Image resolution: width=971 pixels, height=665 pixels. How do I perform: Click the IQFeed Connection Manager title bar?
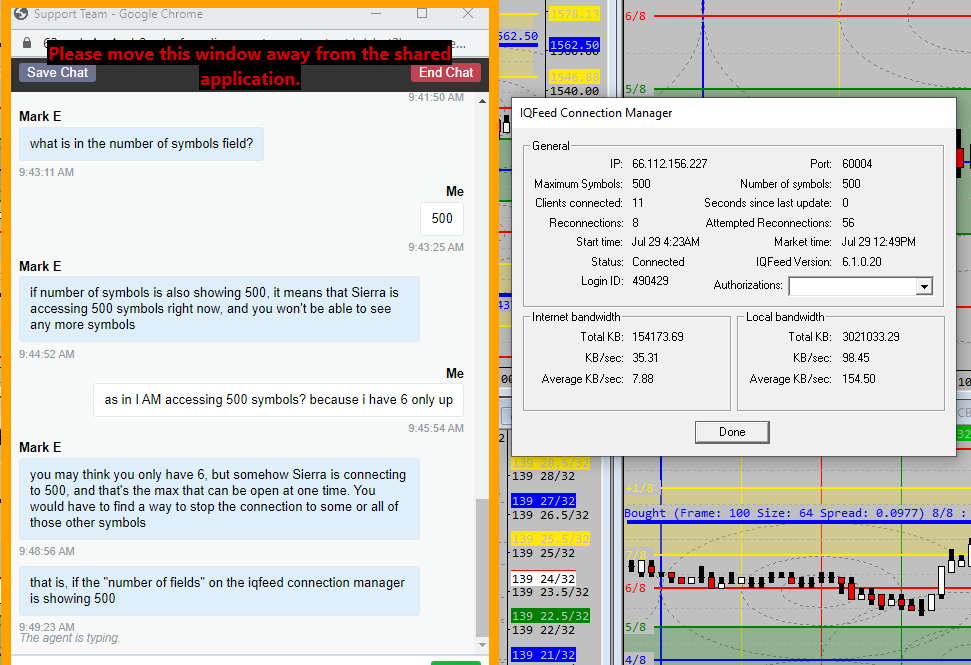tap(734, 113)
